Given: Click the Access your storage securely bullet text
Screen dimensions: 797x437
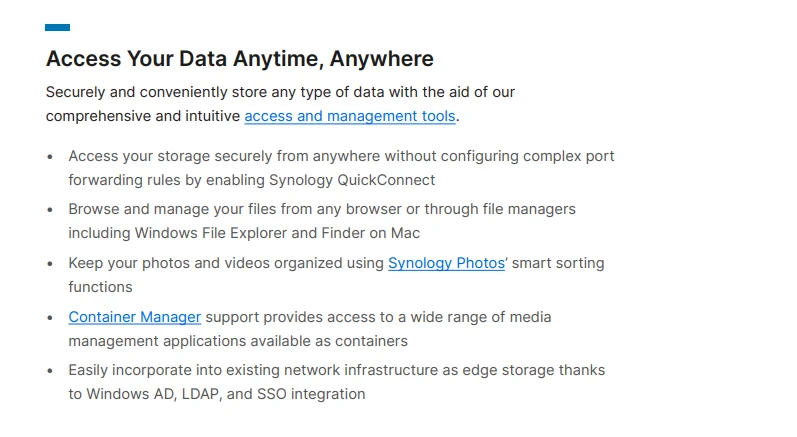Looking at the screenshot, I should [341, 168].
